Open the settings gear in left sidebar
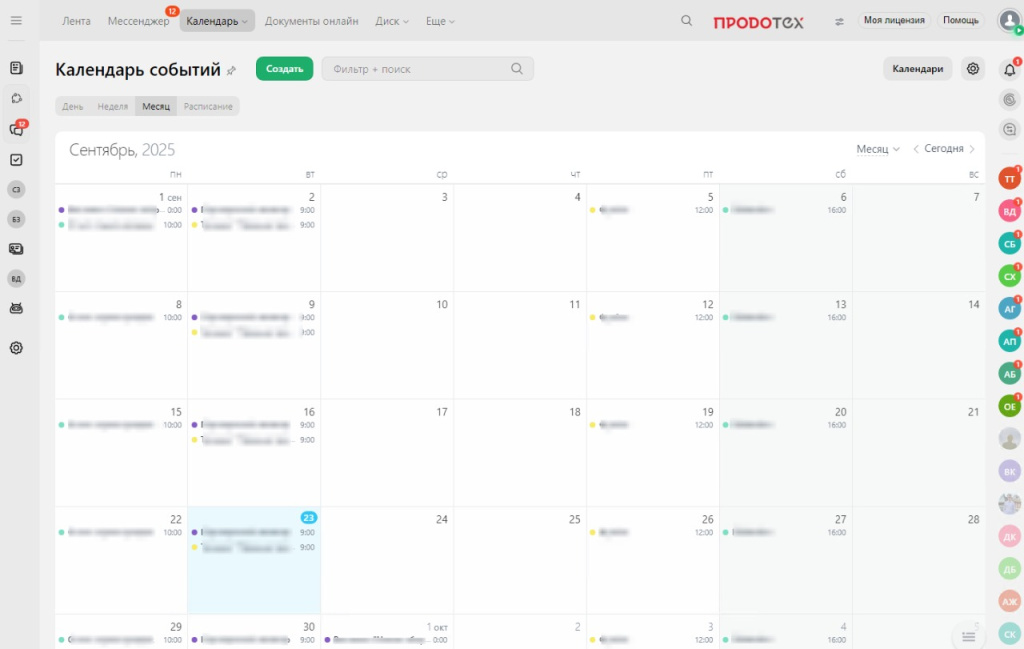Viewport: 1024px width, 649px height. (16, 348)
